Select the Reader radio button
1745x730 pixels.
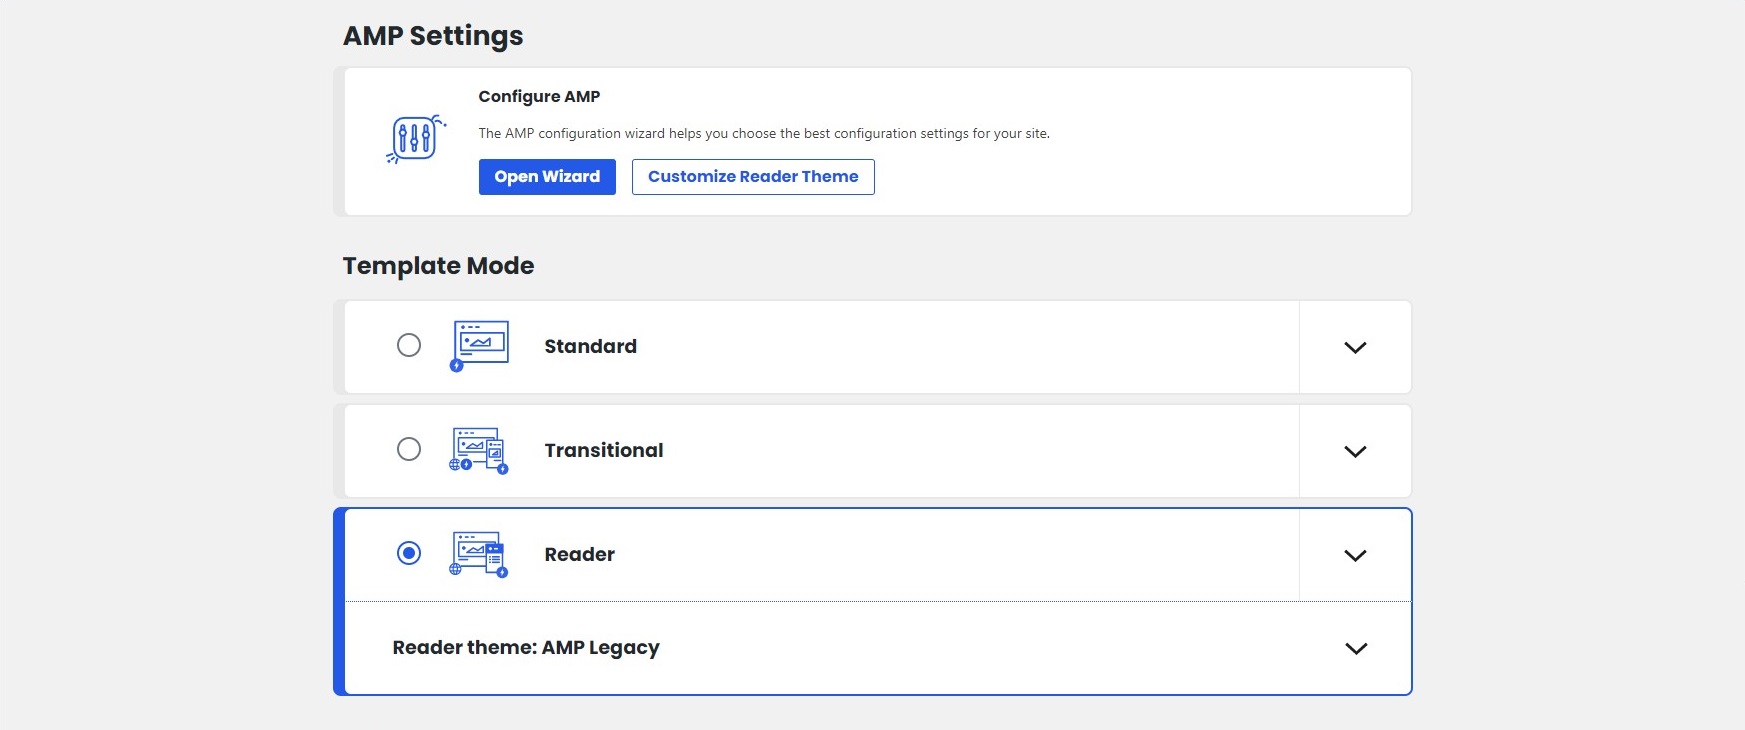point(409,553)
